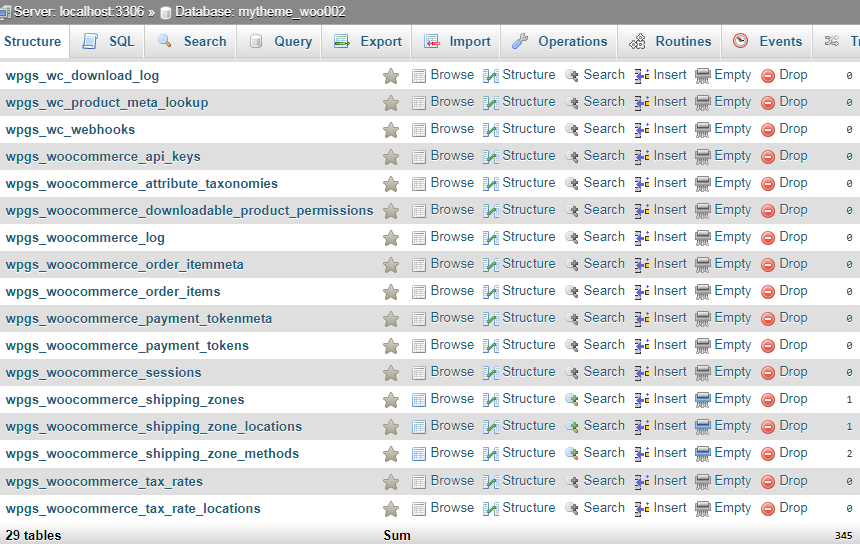The width and height of the screenshot is (860, 544).
Task: Click Database: mytheme_woo002 breadcrumb link
Action: 261,12
